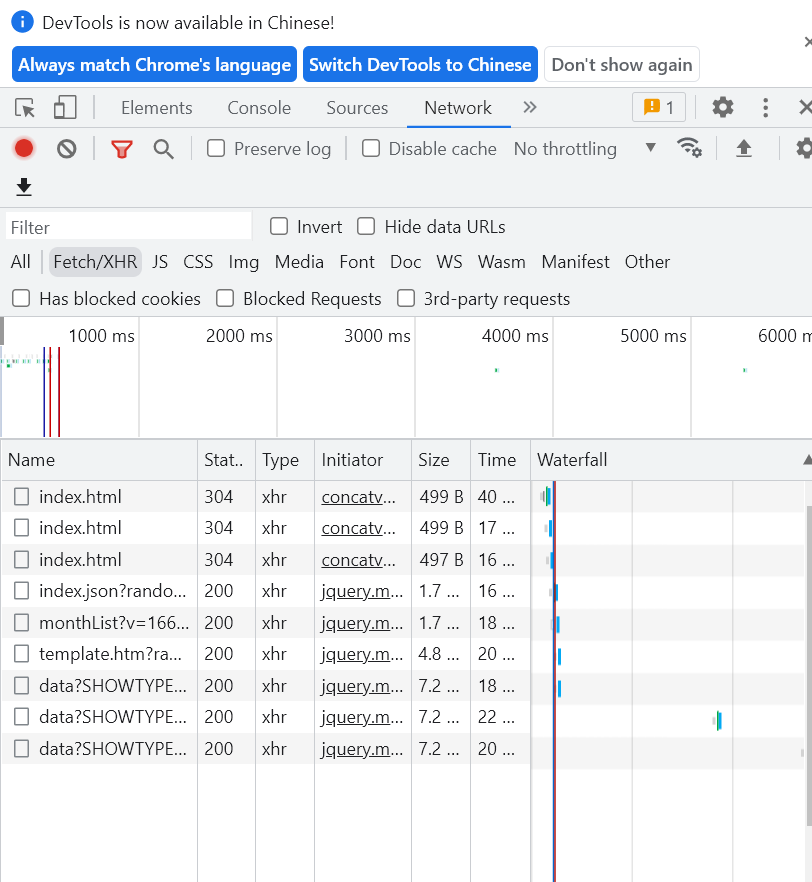Click Don't show again
The width and height of the screenshot is (812, 882).
click(621, 64)
